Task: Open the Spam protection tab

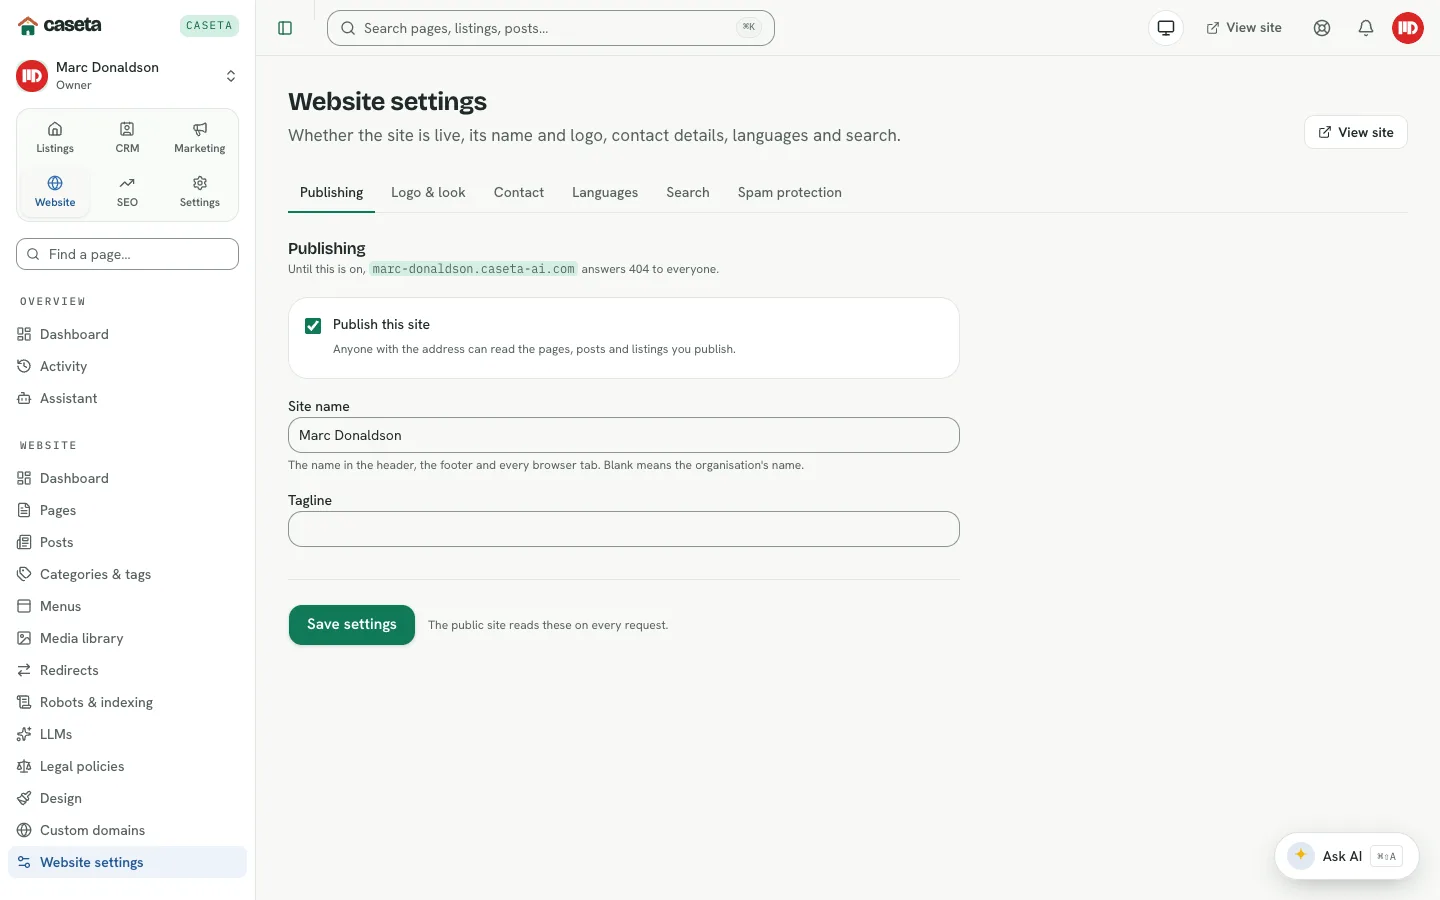Action: click(x=790, y=192)
